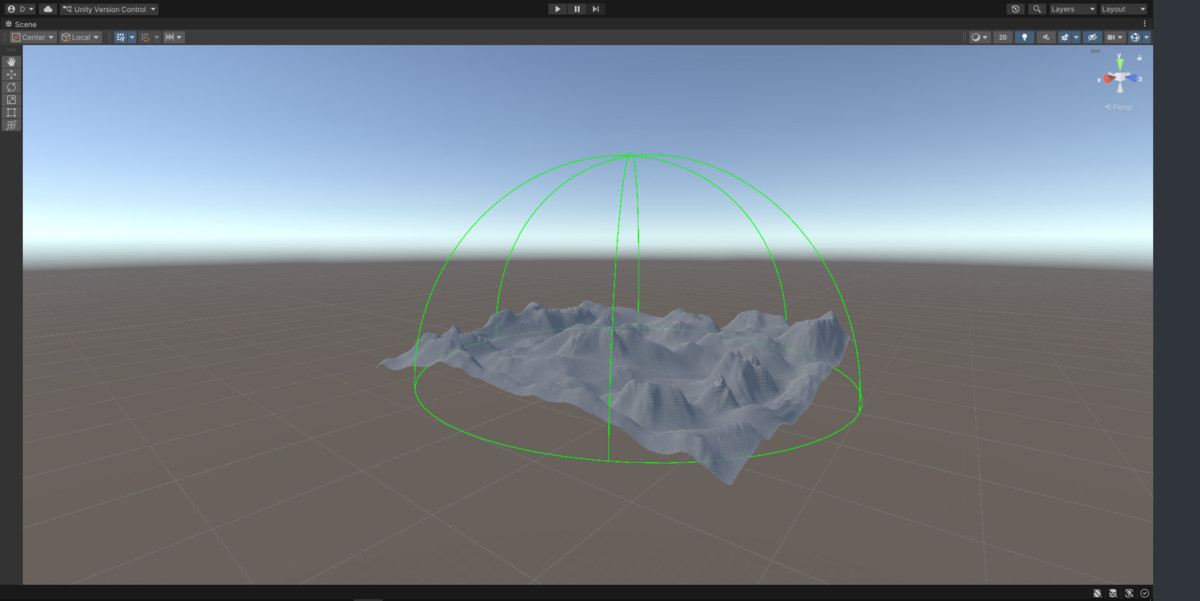Click the snap increment ruler icon
This screenshot has height=601, width=1200.
coord(170,37)
